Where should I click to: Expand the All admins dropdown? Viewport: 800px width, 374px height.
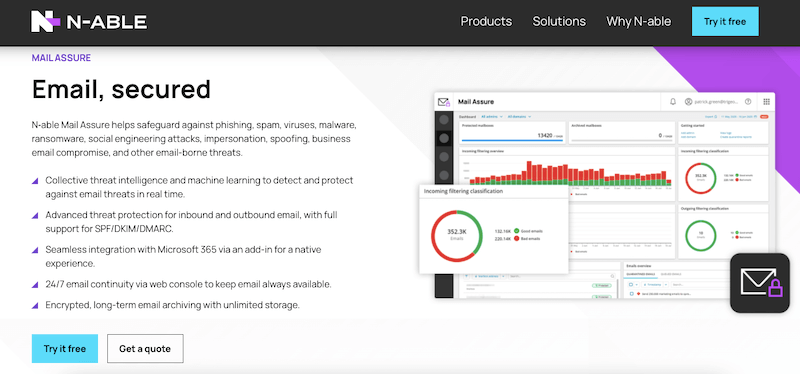point(492,116)
